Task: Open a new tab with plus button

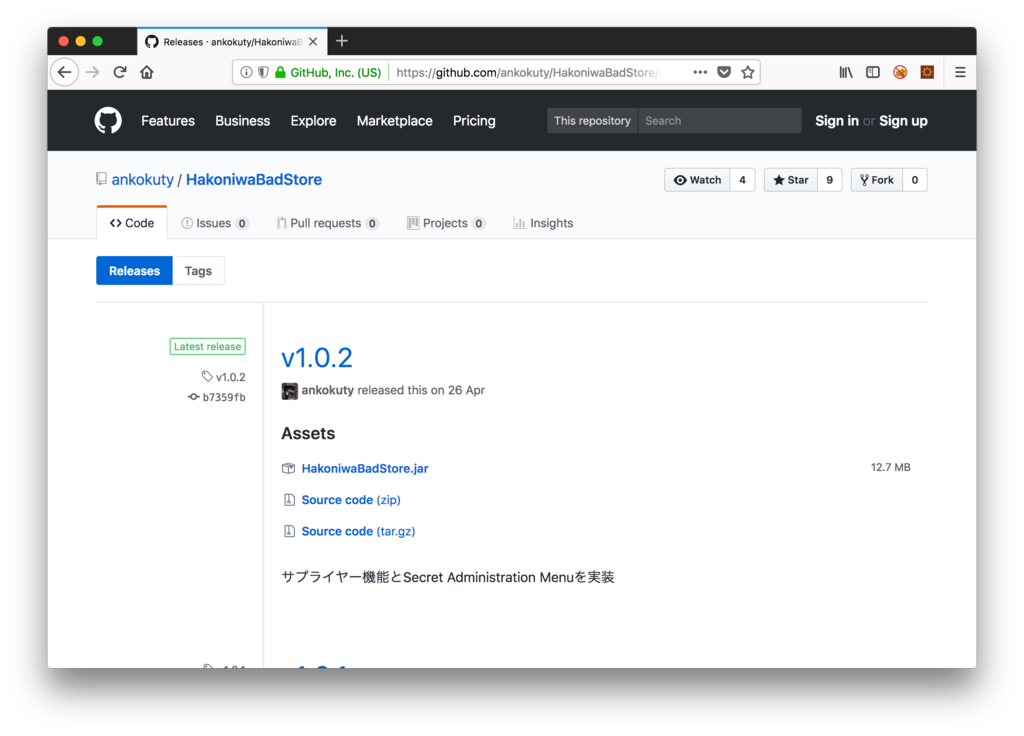Action: (x=342, y=41)
